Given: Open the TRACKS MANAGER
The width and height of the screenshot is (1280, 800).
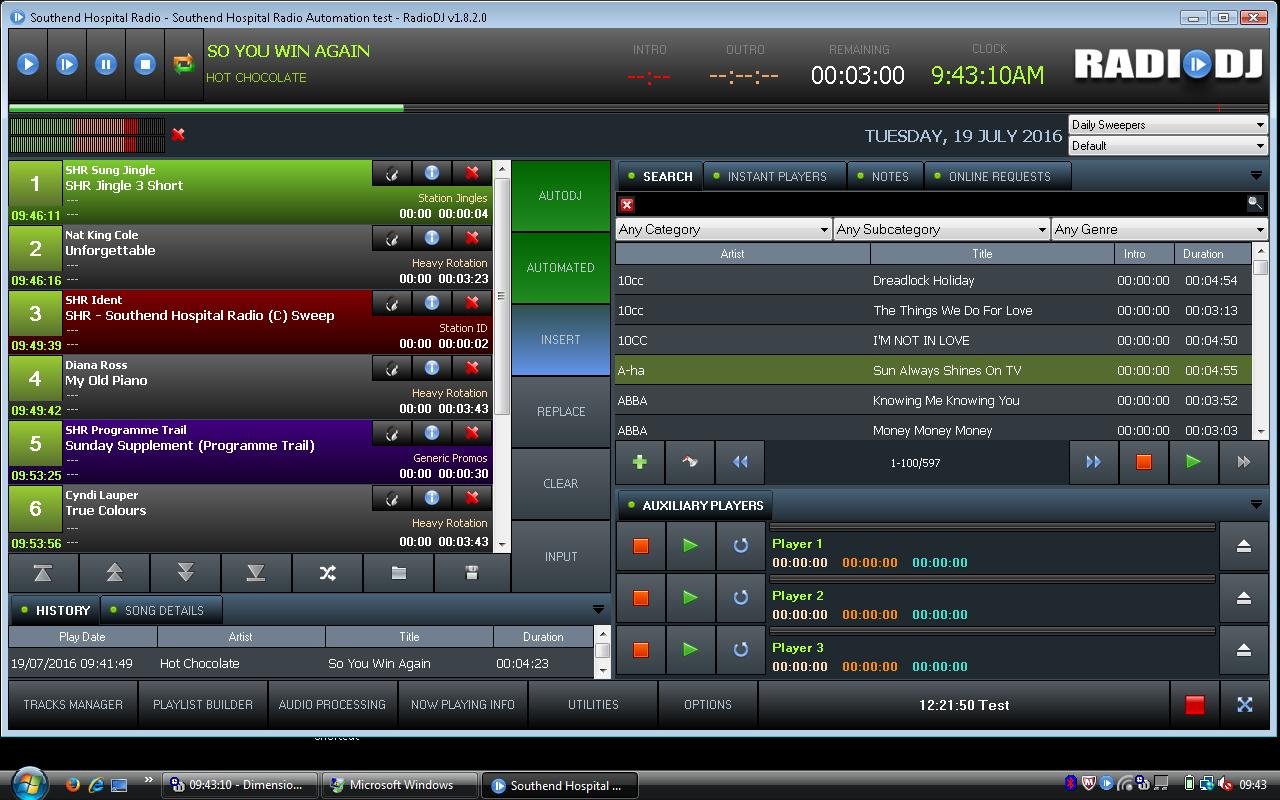Looking at the screenshot, I should [x=73, y=705].
